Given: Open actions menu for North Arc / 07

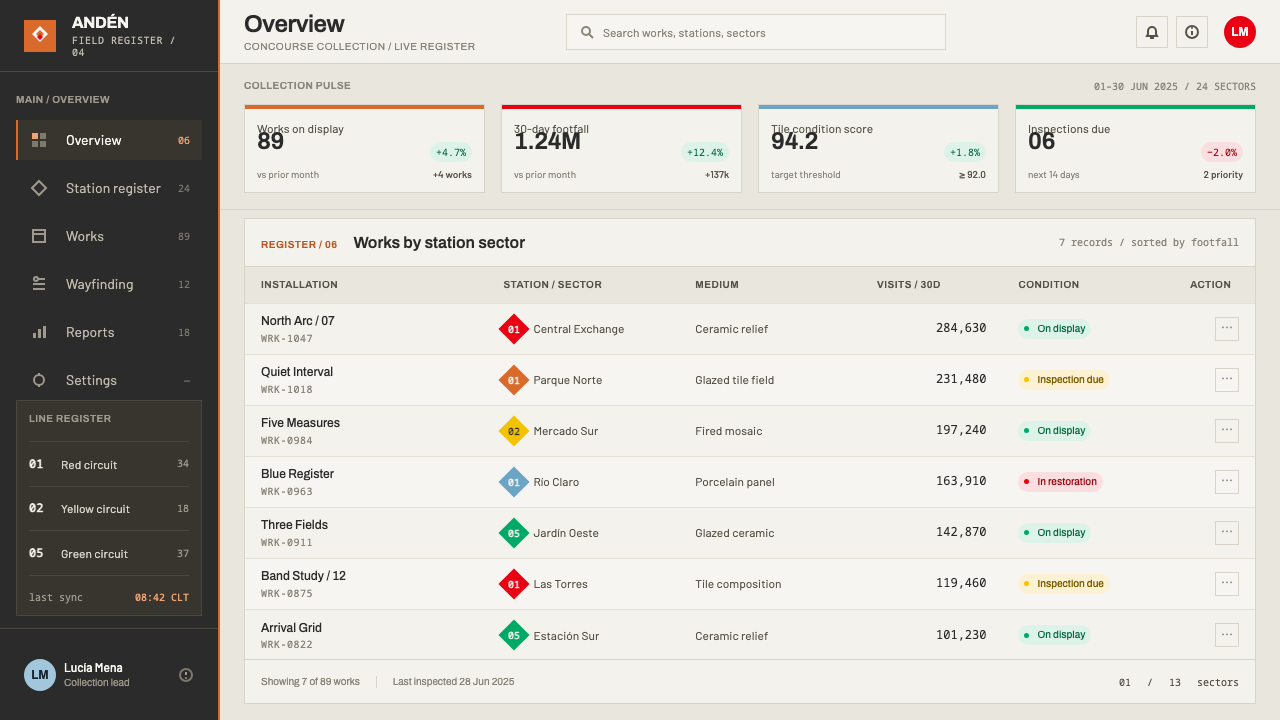Looking at the screenshot, I should point(1227,329).
